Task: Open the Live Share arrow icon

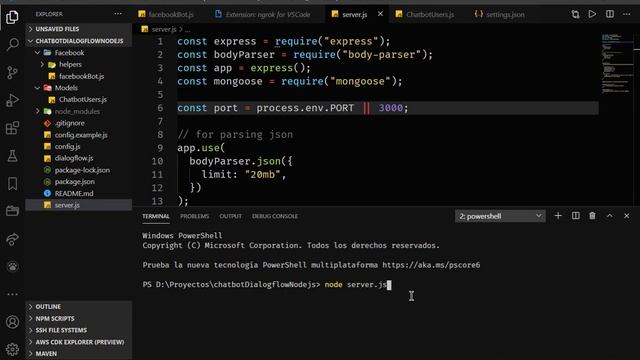Action: (12, 239)
